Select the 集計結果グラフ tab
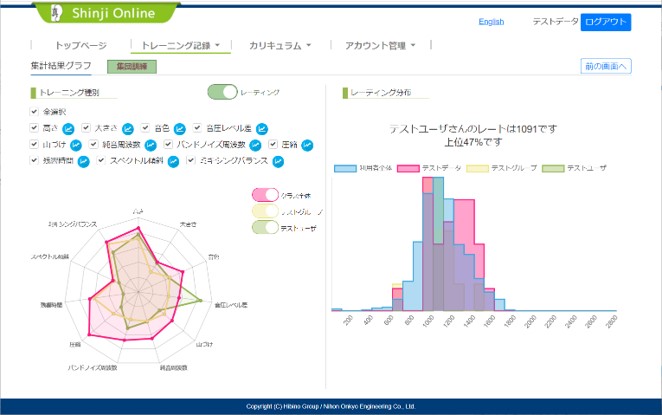The image size is (662, 415). point(61,66)
